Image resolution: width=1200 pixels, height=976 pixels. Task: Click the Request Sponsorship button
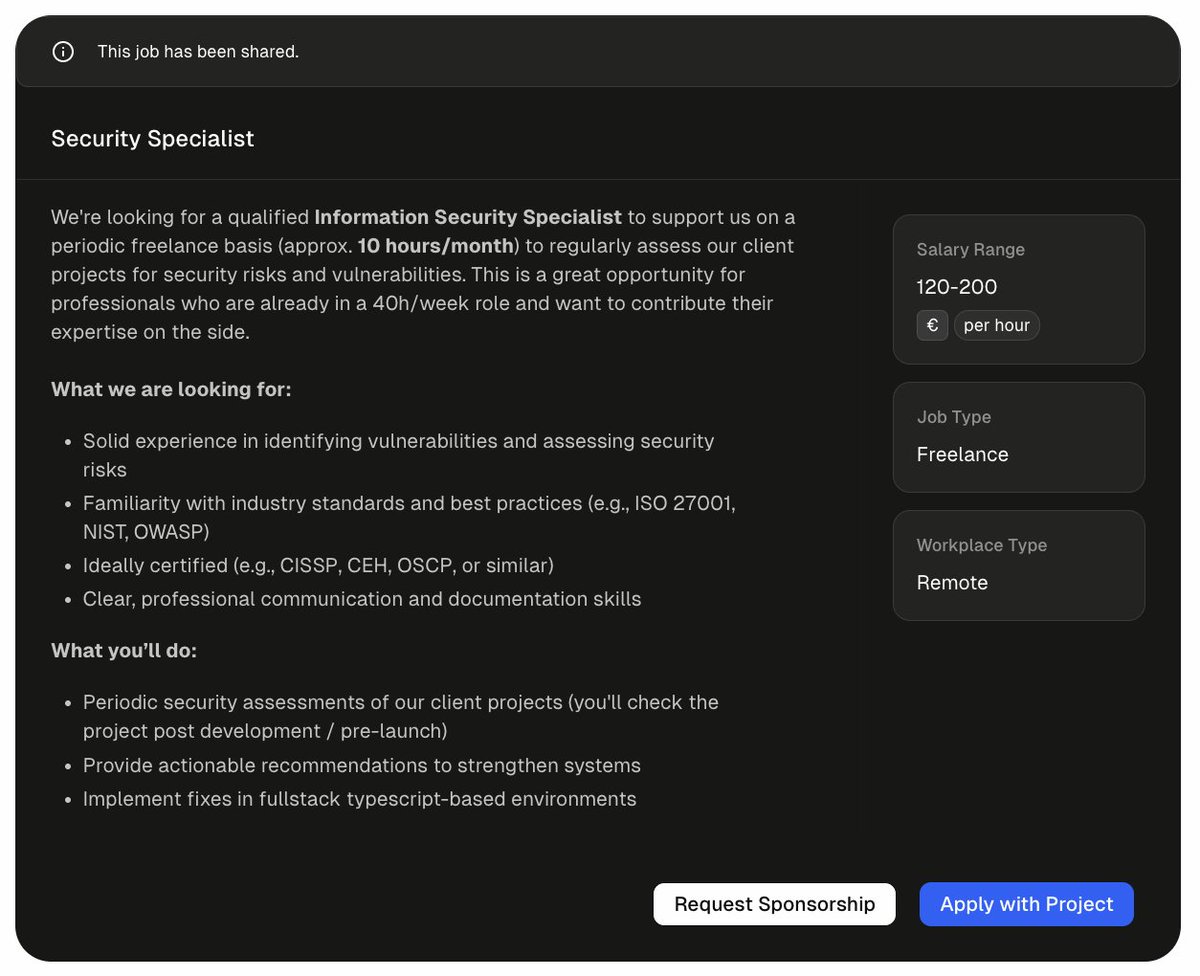pos(774,903)
